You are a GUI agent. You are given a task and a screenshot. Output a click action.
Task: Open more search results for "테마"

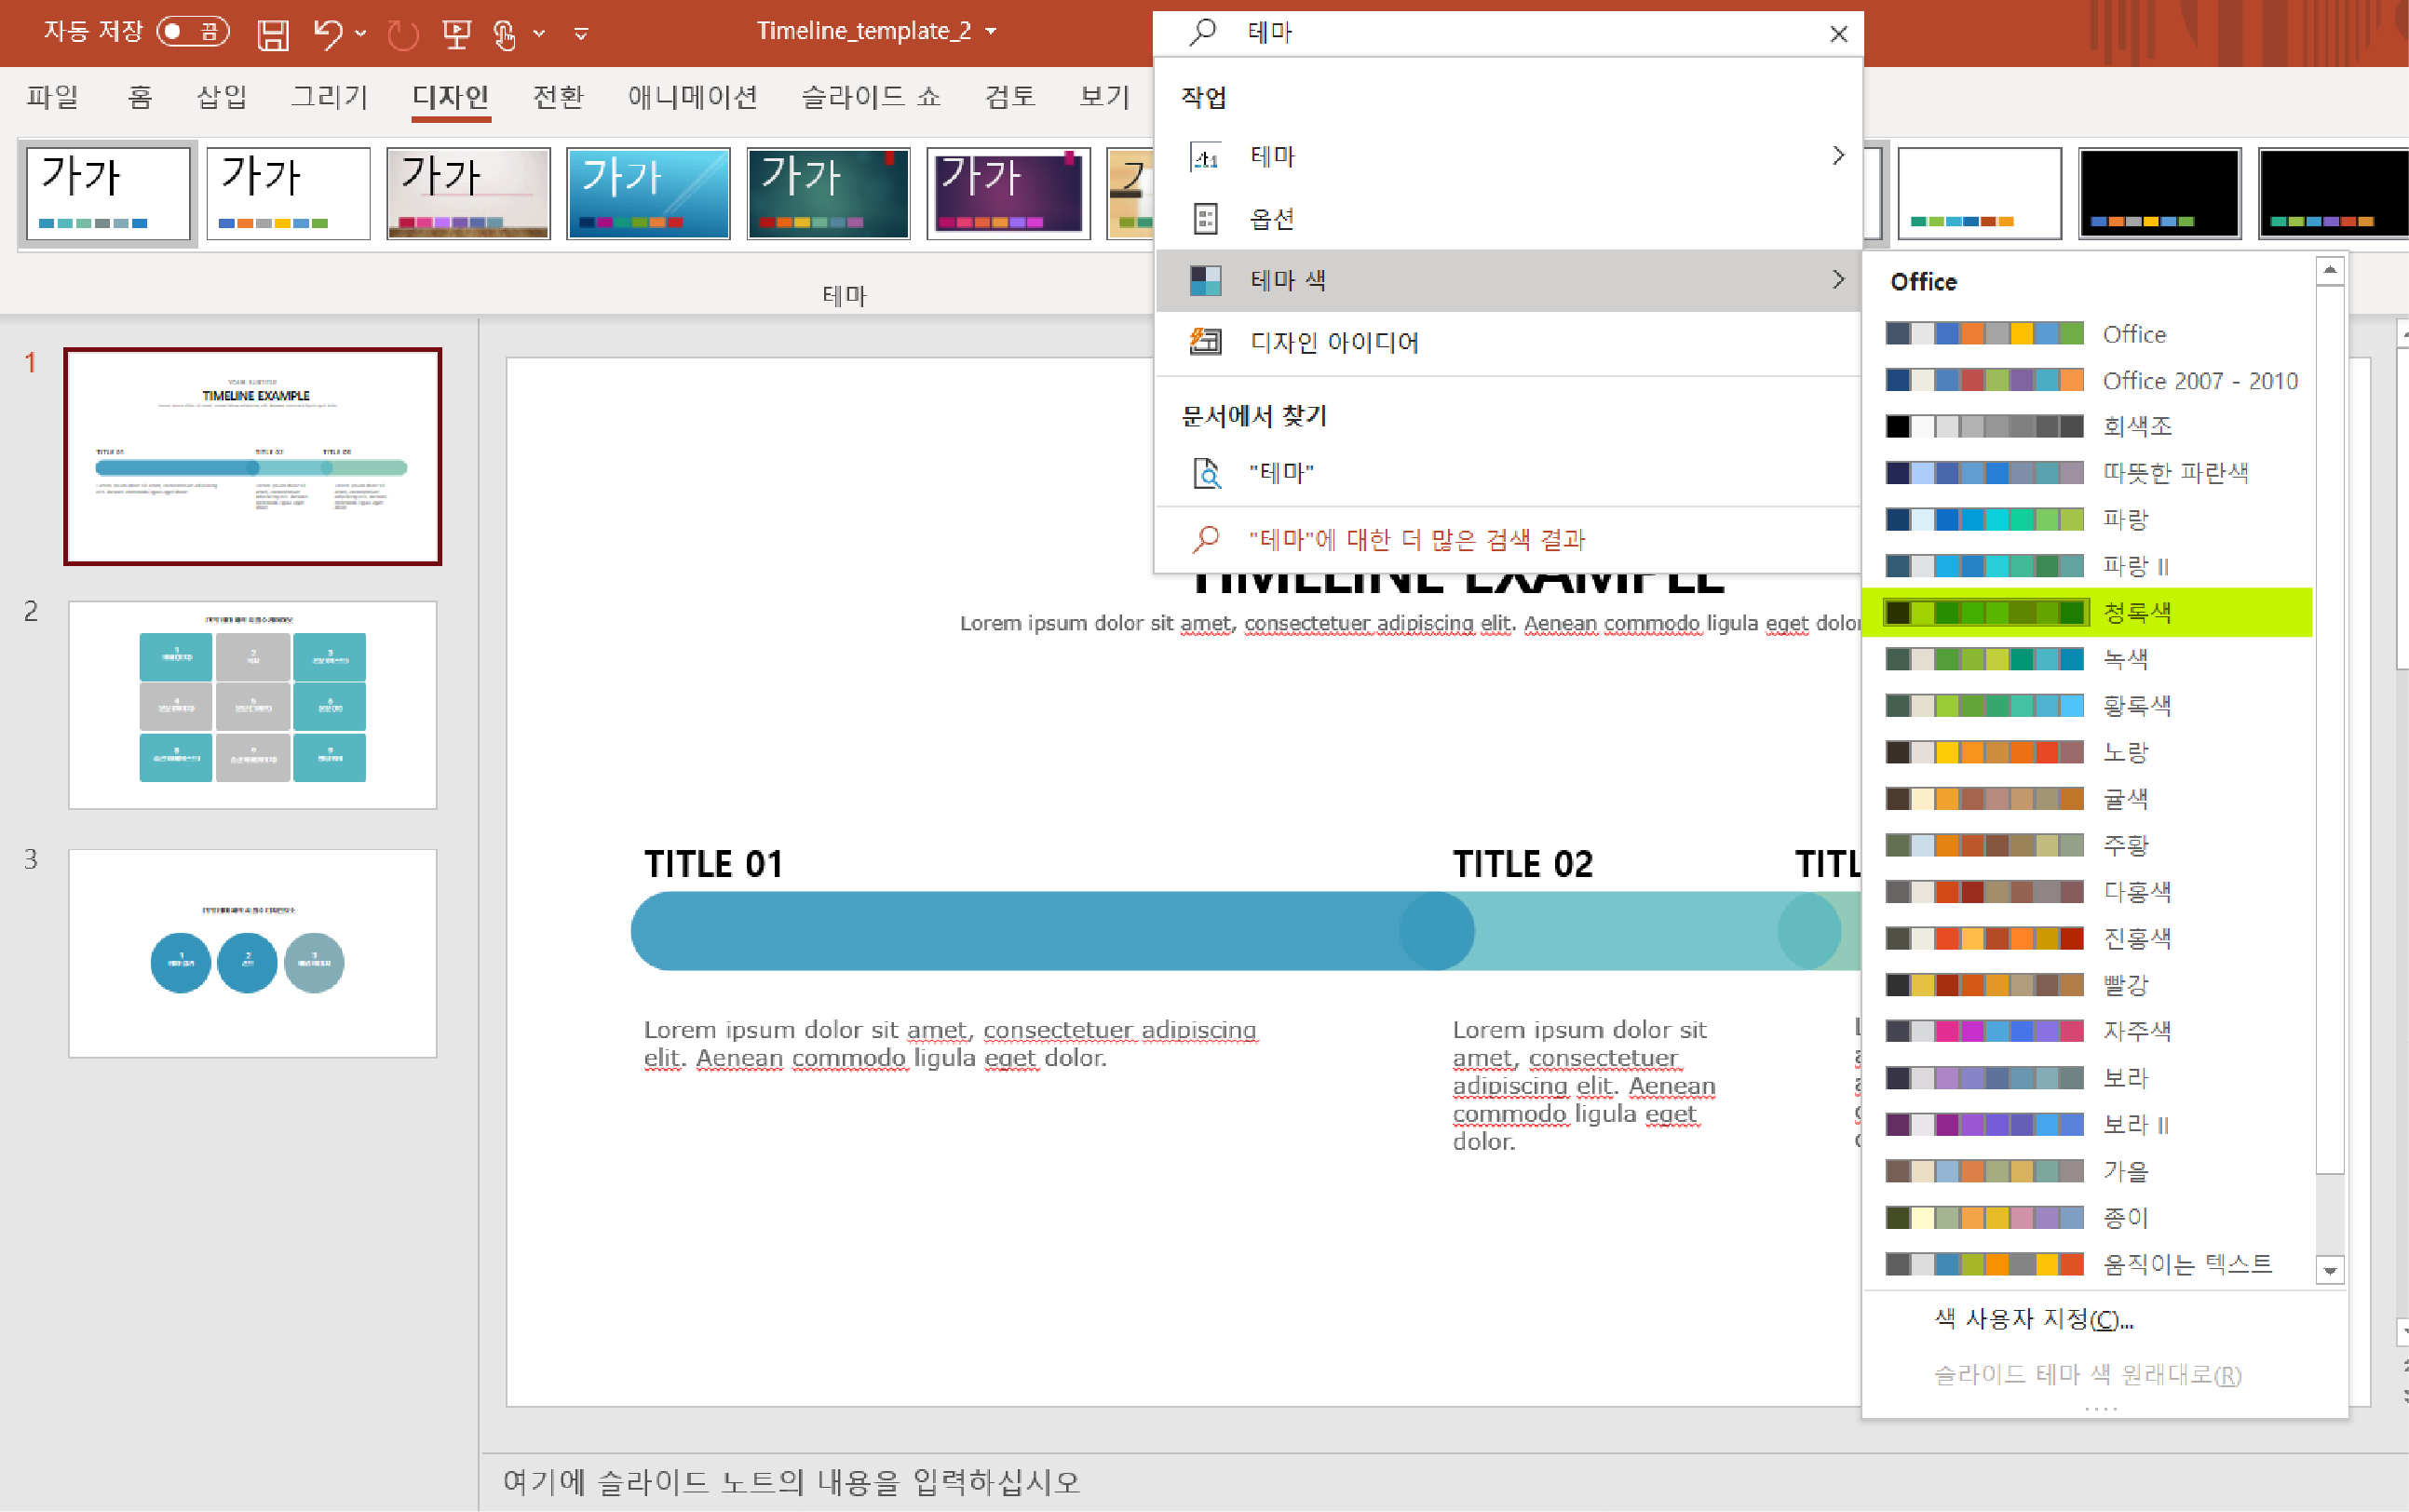[1416, 540]
